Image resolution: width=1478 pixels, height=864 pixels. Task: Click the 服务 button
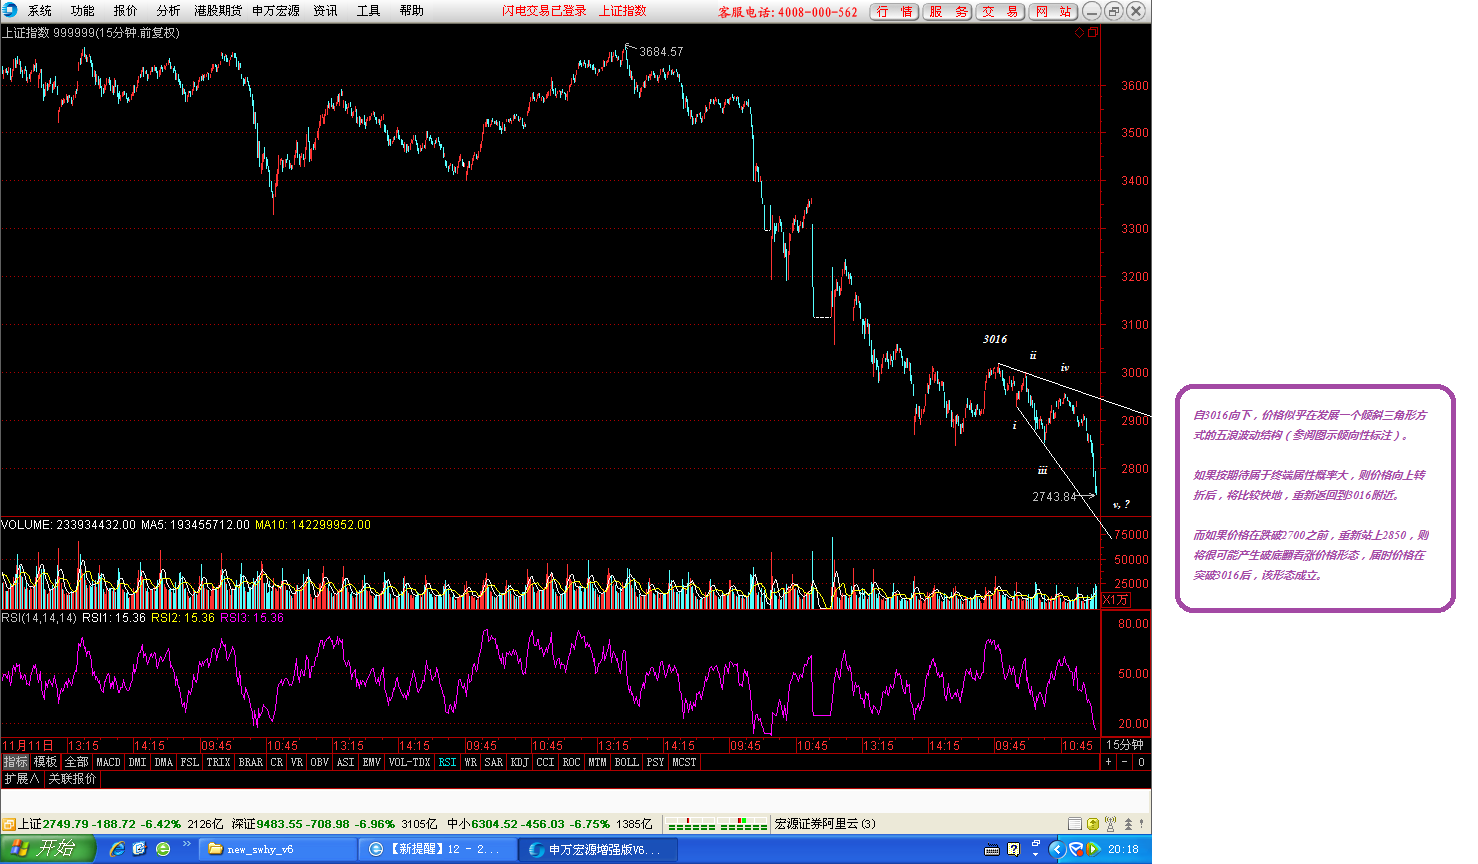click(x=948, y=12)
